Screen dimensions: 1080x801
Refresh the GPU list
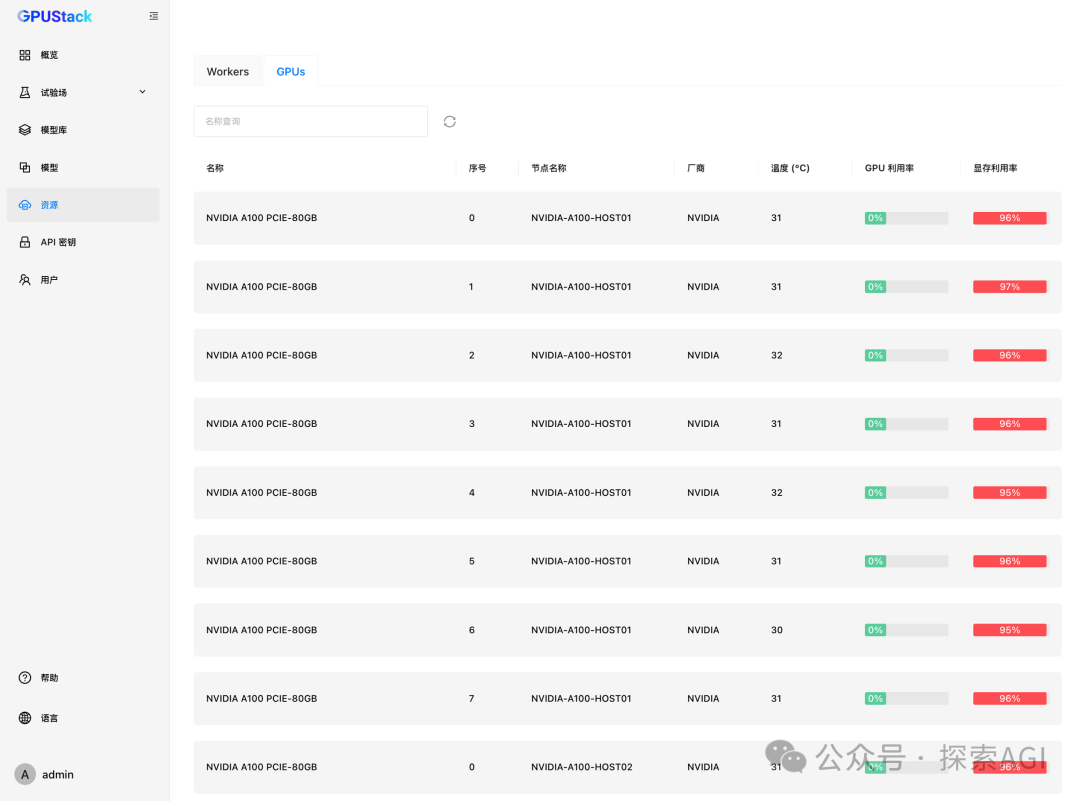pyautogui.click(x=450, y=121)
